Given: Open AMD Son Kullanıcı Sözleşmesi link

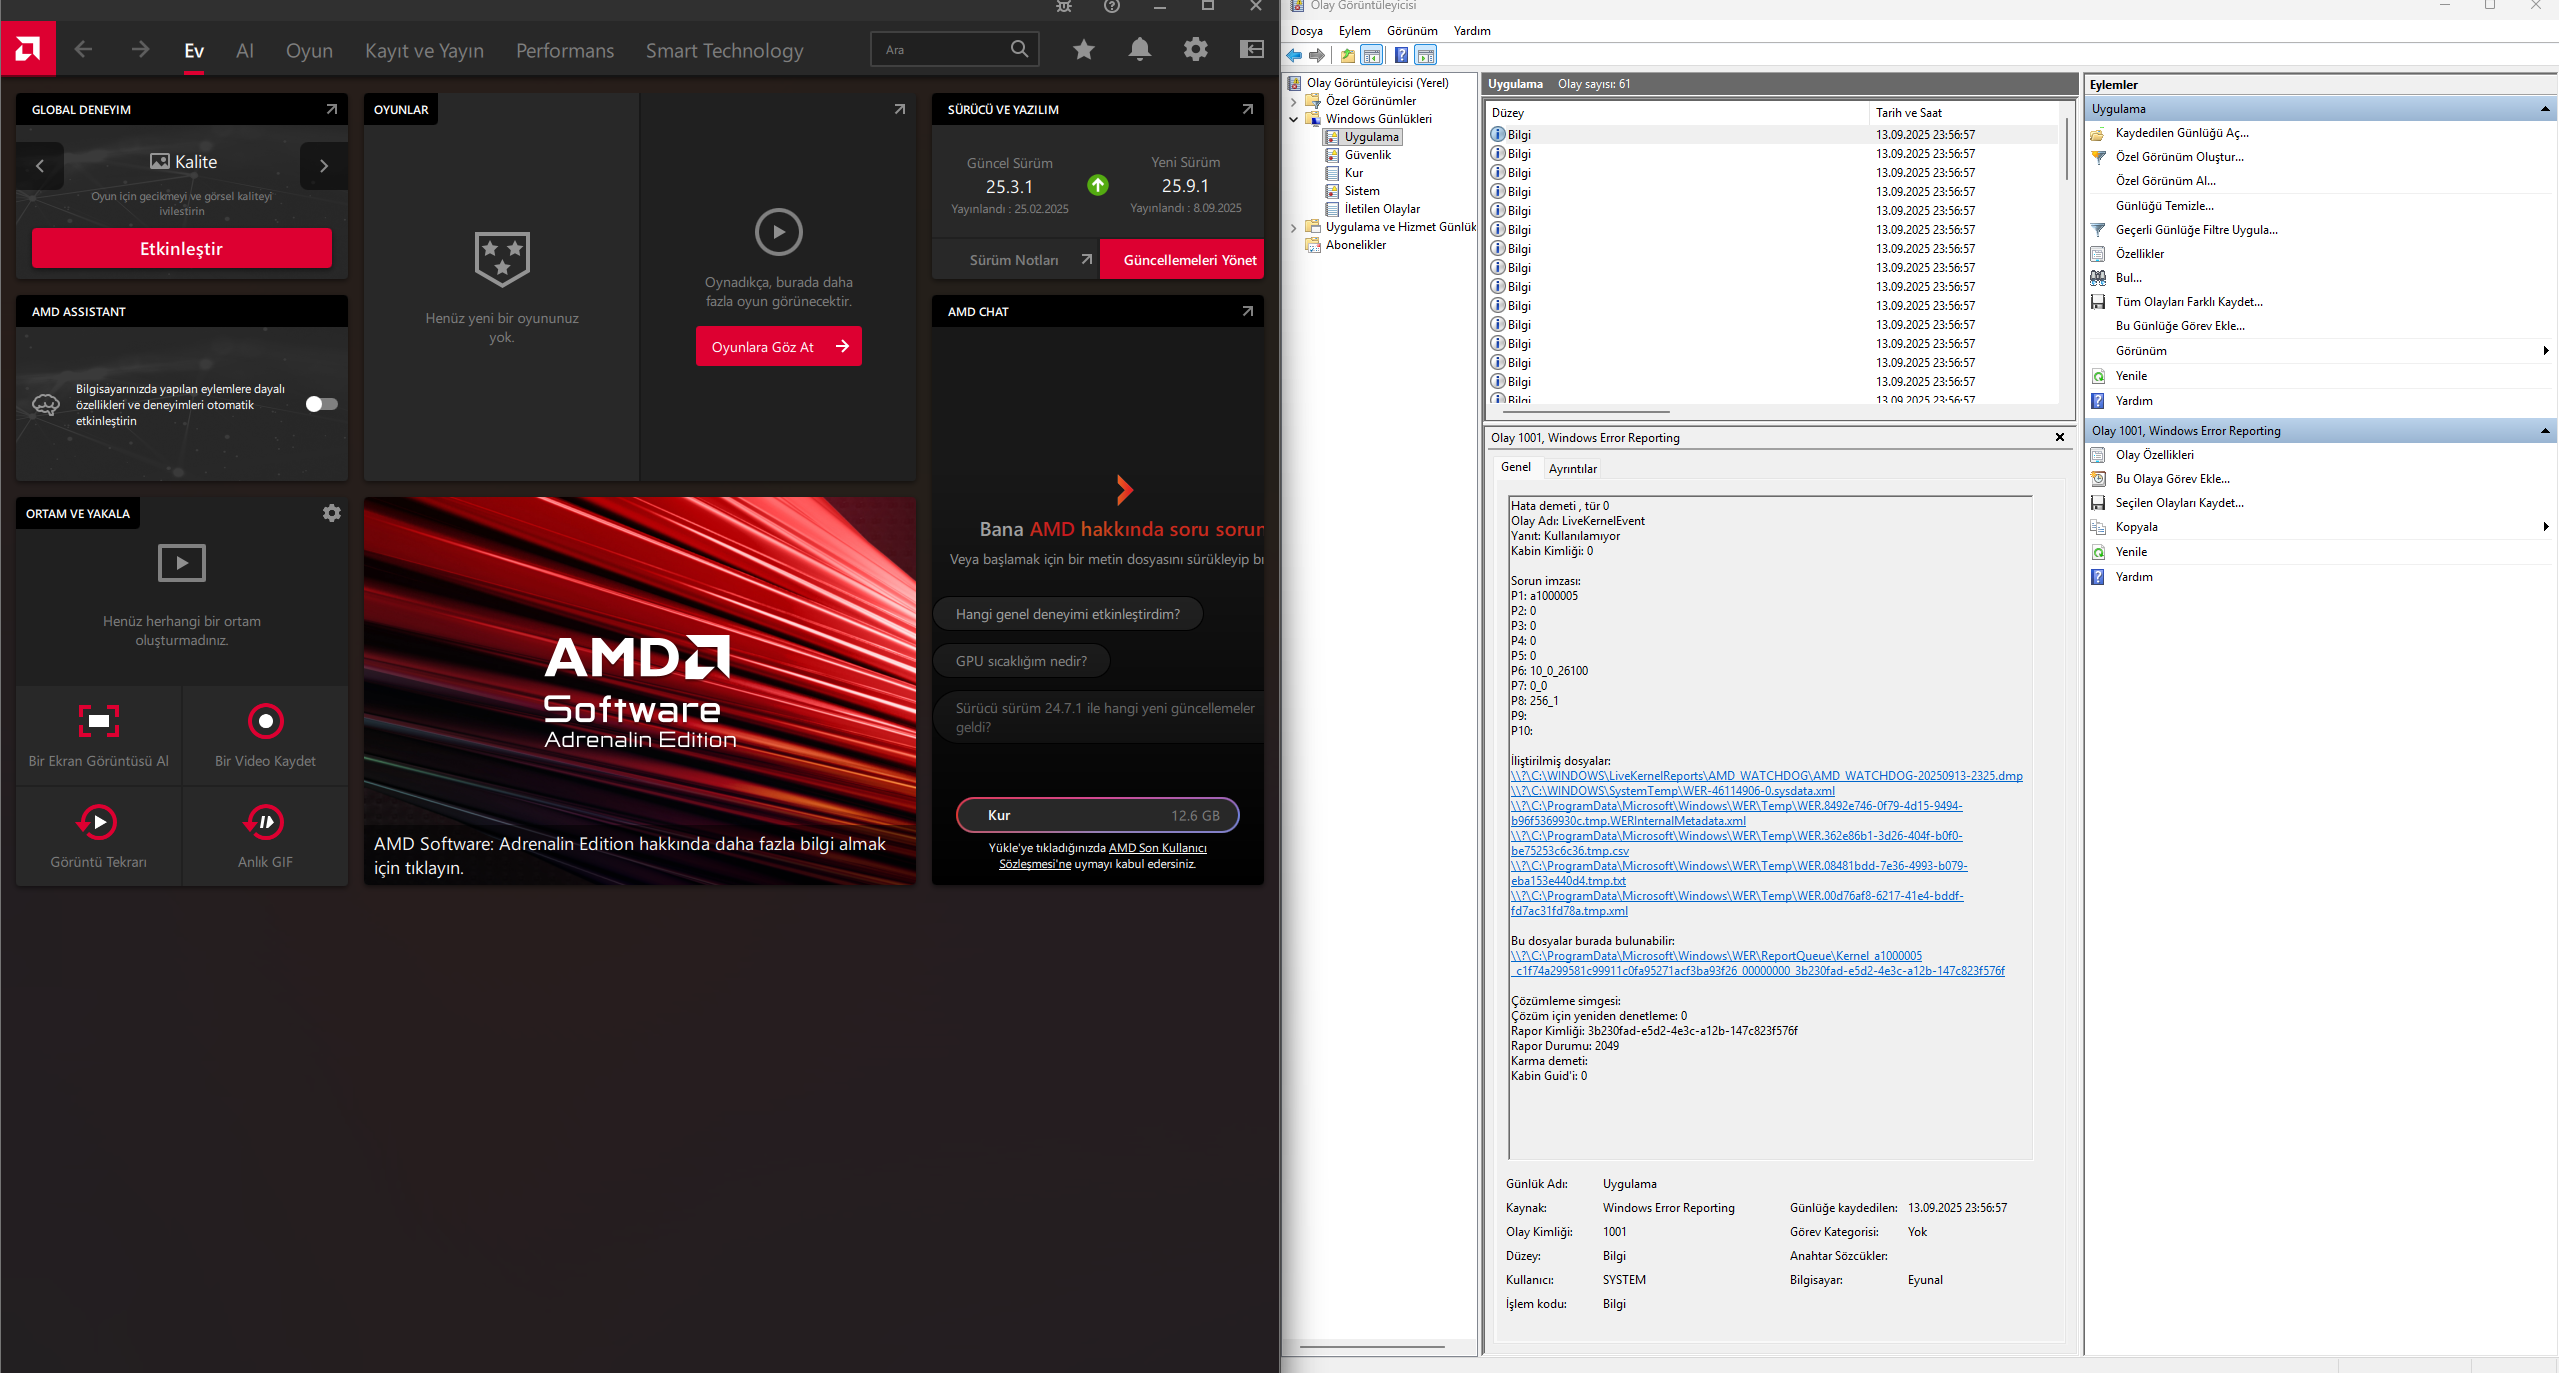Looking at the screenshot, I should point(1103,856).
